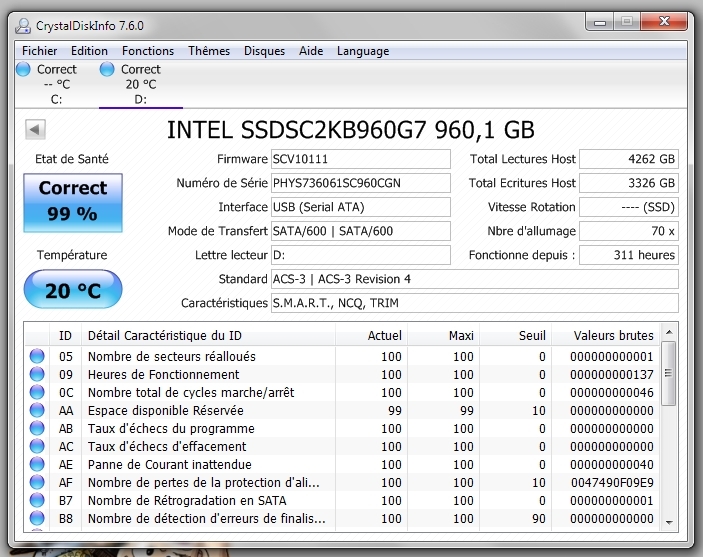Open the Thèmes menu
Image resolution: width=703 pixels, height=557 pixels.
(209, 51)
